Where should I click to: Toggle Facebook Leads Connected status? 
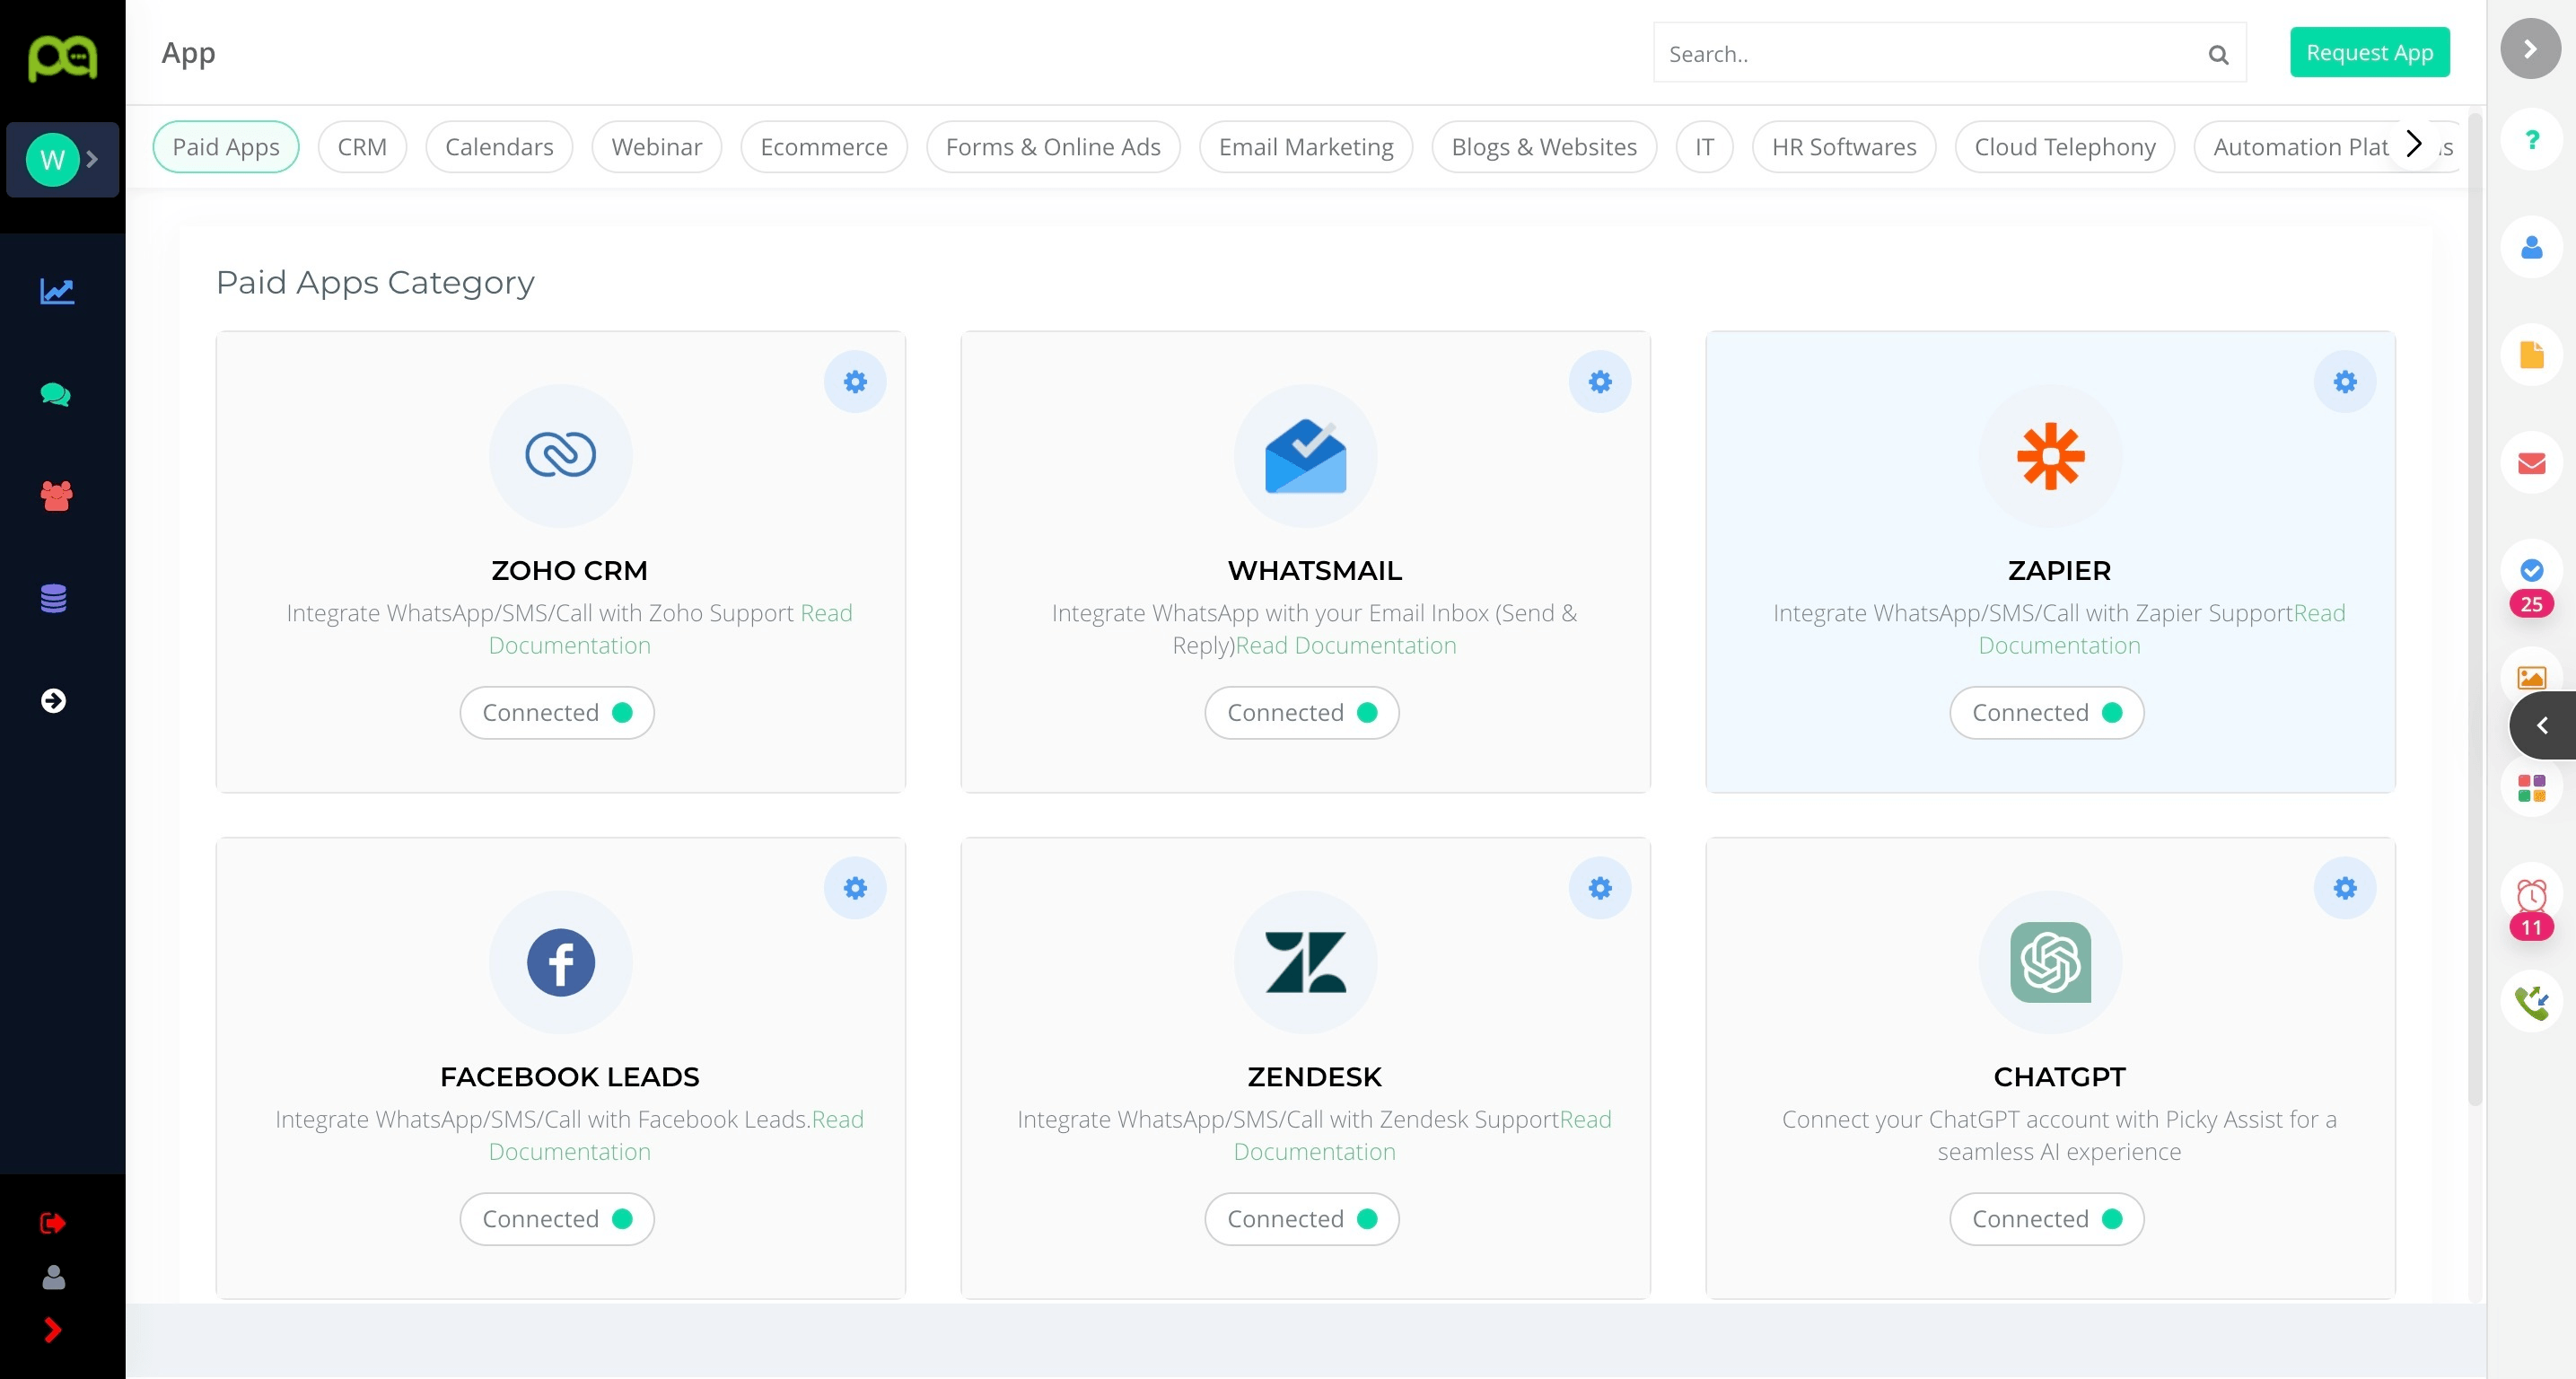click(557, 1219)
